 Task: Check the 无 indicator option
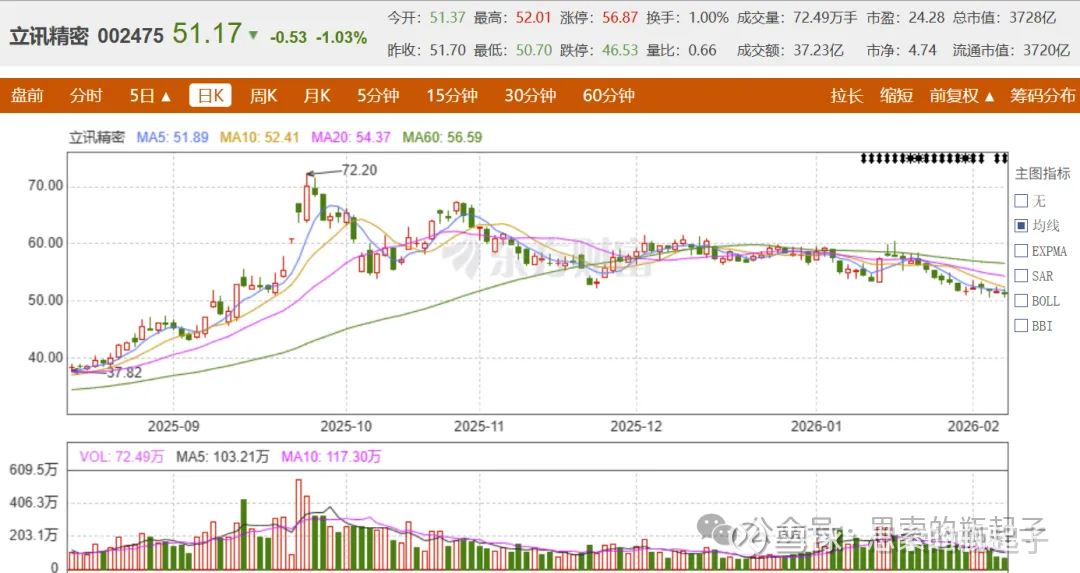1021,201
